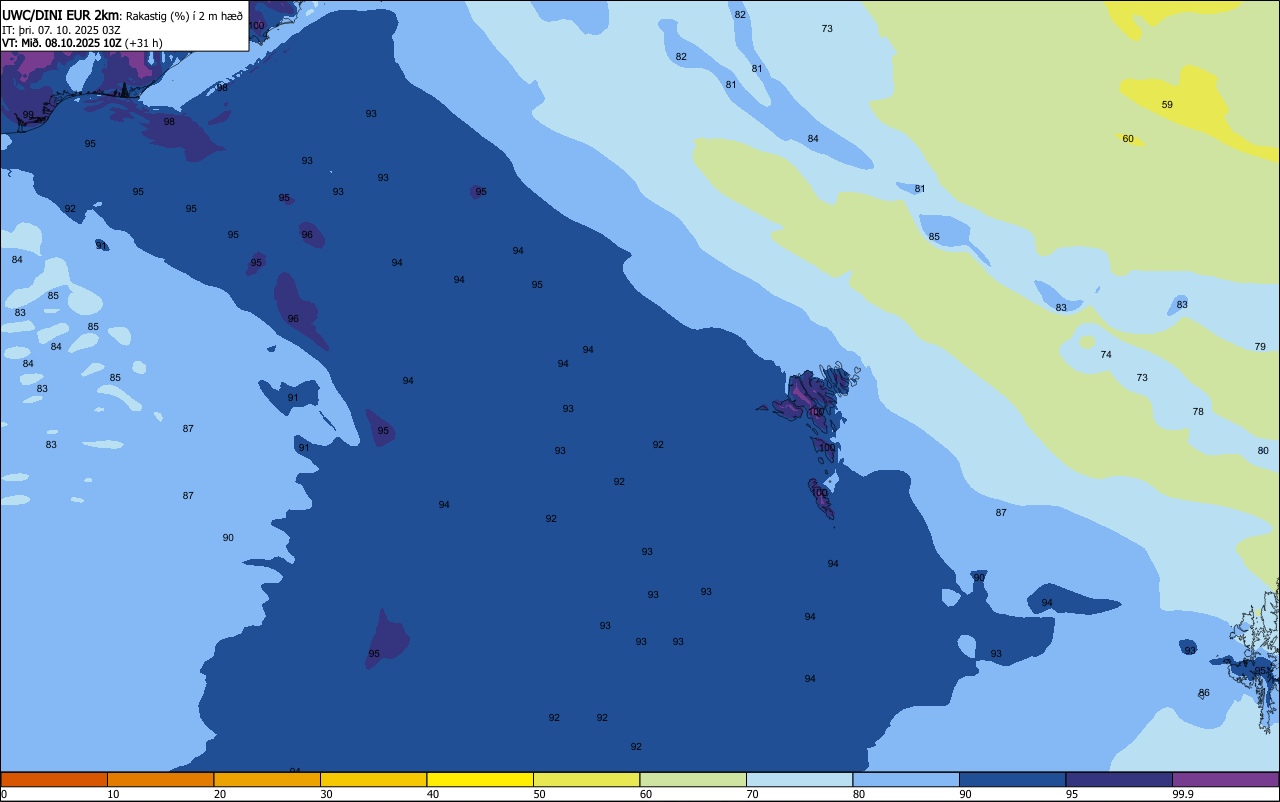Click the light blue 80–90 legend swatch

(x=906, y=779)
